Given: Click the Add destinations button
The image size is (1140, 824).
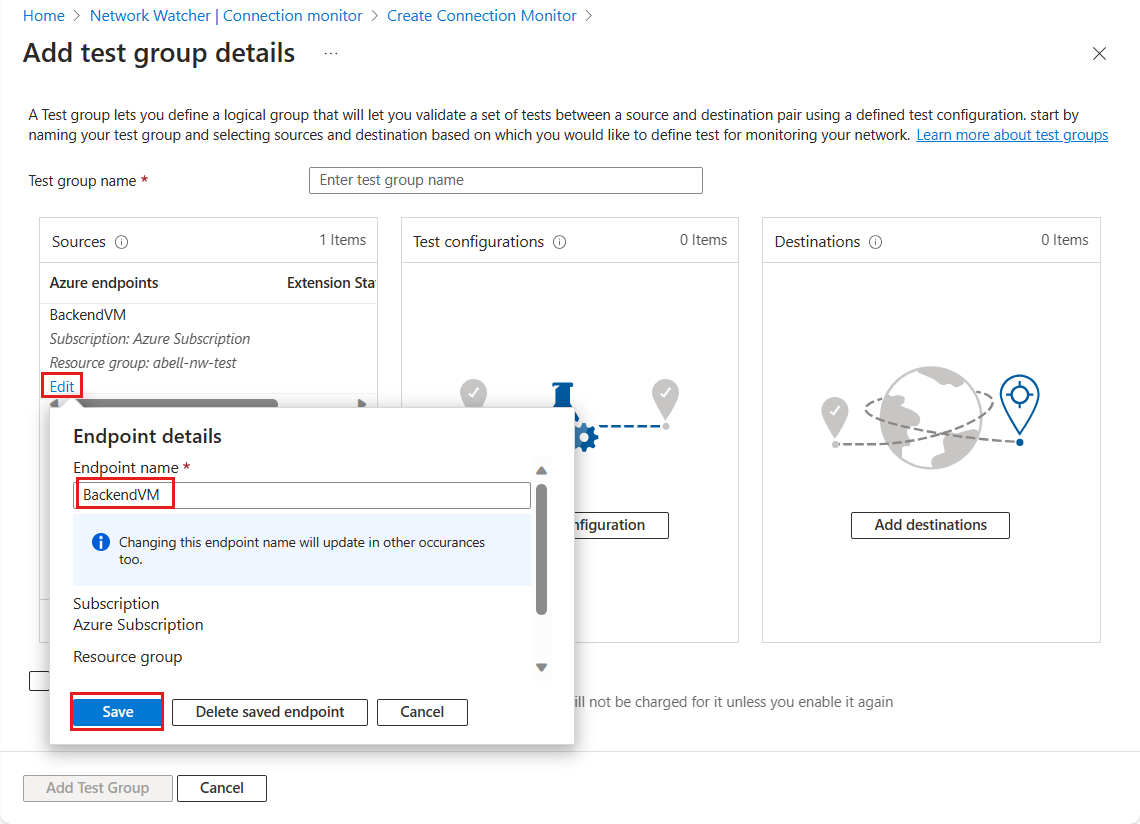Looking at the screenshot, I should [930, 525].
